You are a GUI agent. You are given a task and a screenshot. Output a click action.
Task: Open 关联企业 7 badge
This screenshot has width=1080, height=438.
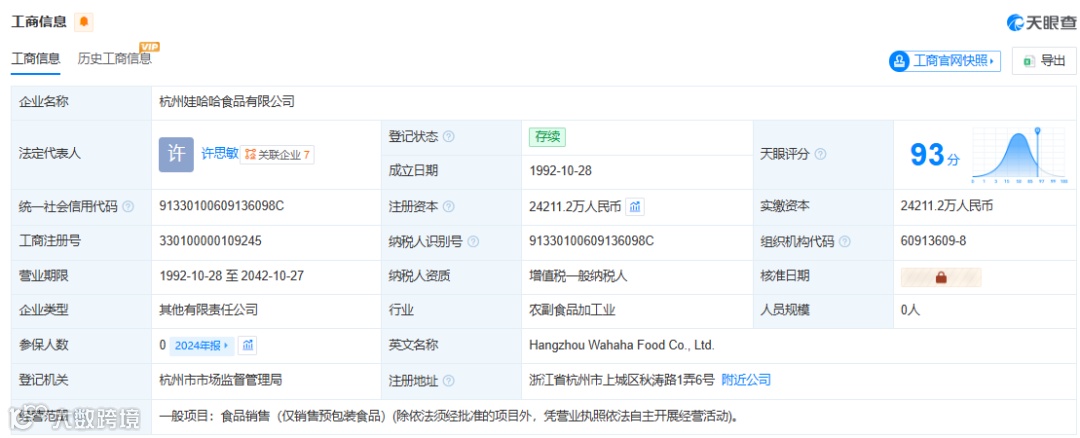point(278,155)
